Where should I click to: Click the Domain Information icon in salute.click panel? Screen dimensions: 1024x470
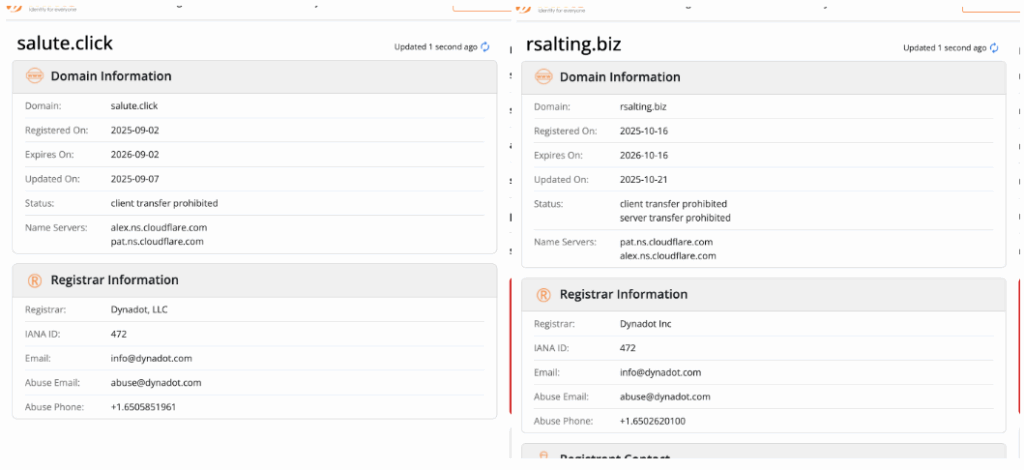[34, 76]
